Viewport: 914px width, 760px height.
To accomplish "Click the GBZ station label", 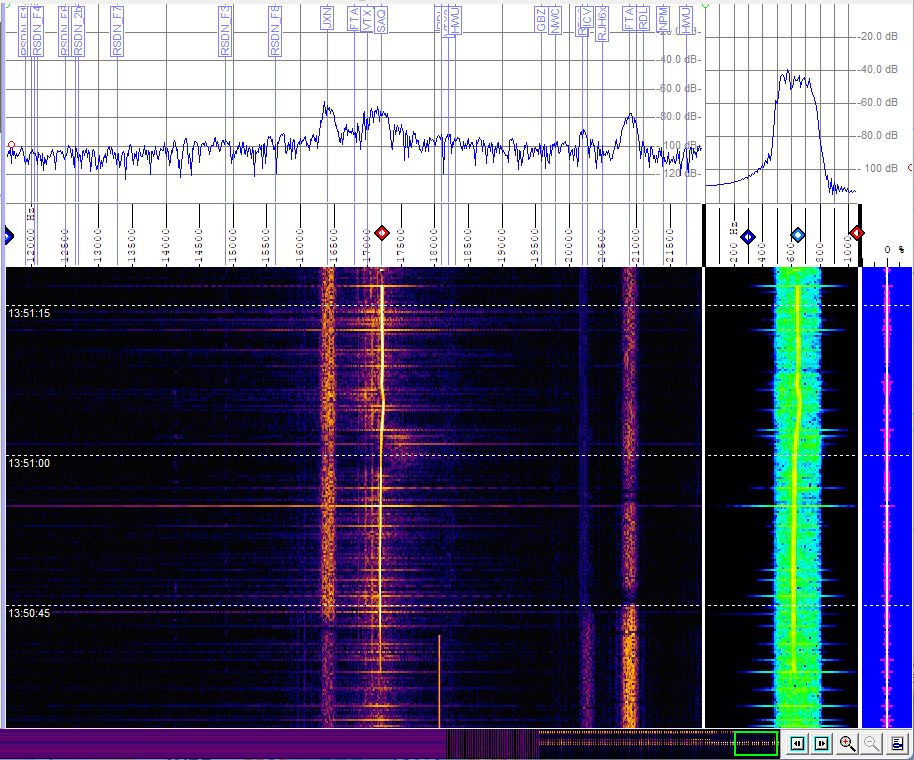I will click(541, 22).
